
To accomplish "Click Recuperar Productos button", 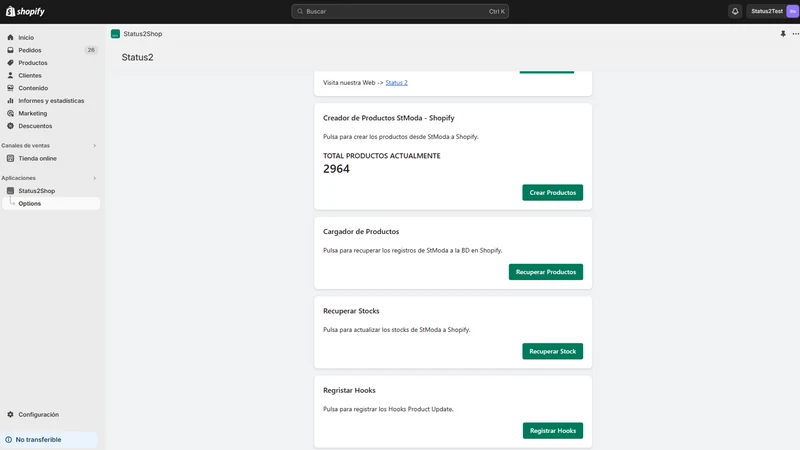I will 546,272.
